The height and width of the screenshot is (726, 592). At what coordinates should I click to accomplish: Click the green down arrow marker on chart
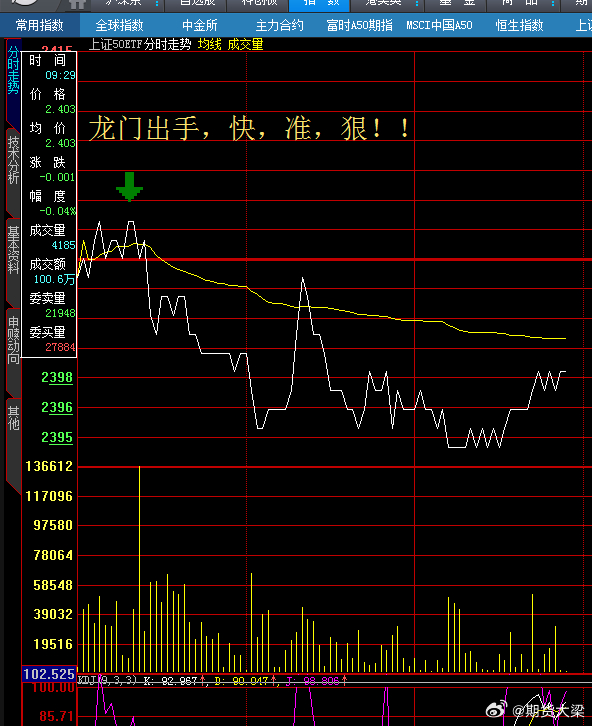point(130,187)
